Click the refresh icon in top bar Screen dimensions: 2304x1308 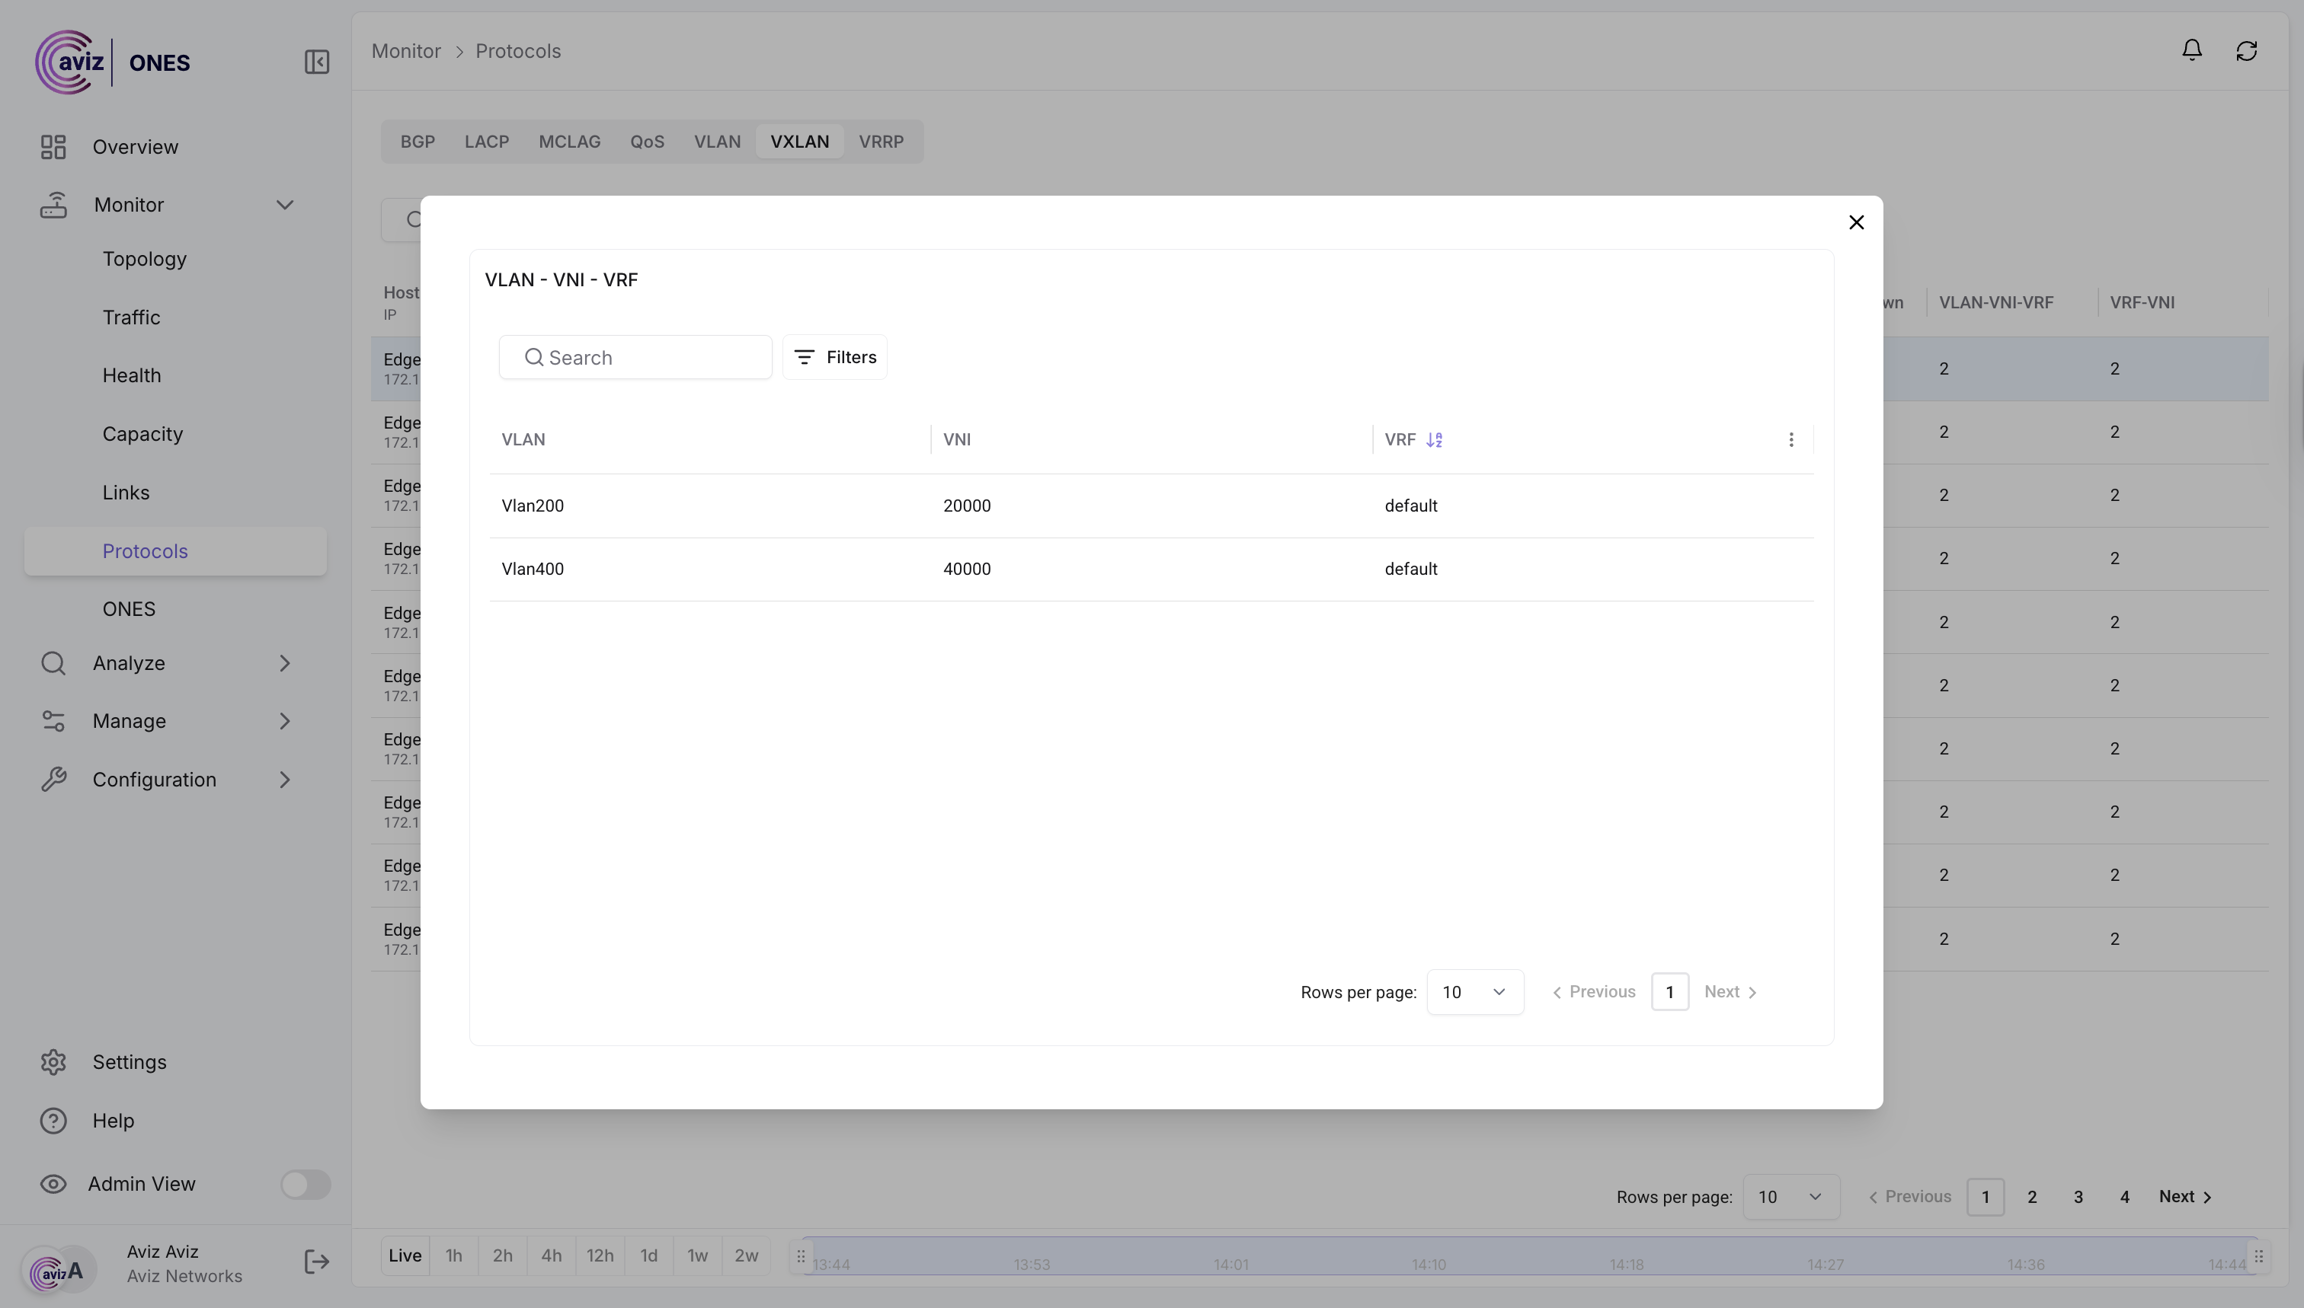pos(2246,50)
